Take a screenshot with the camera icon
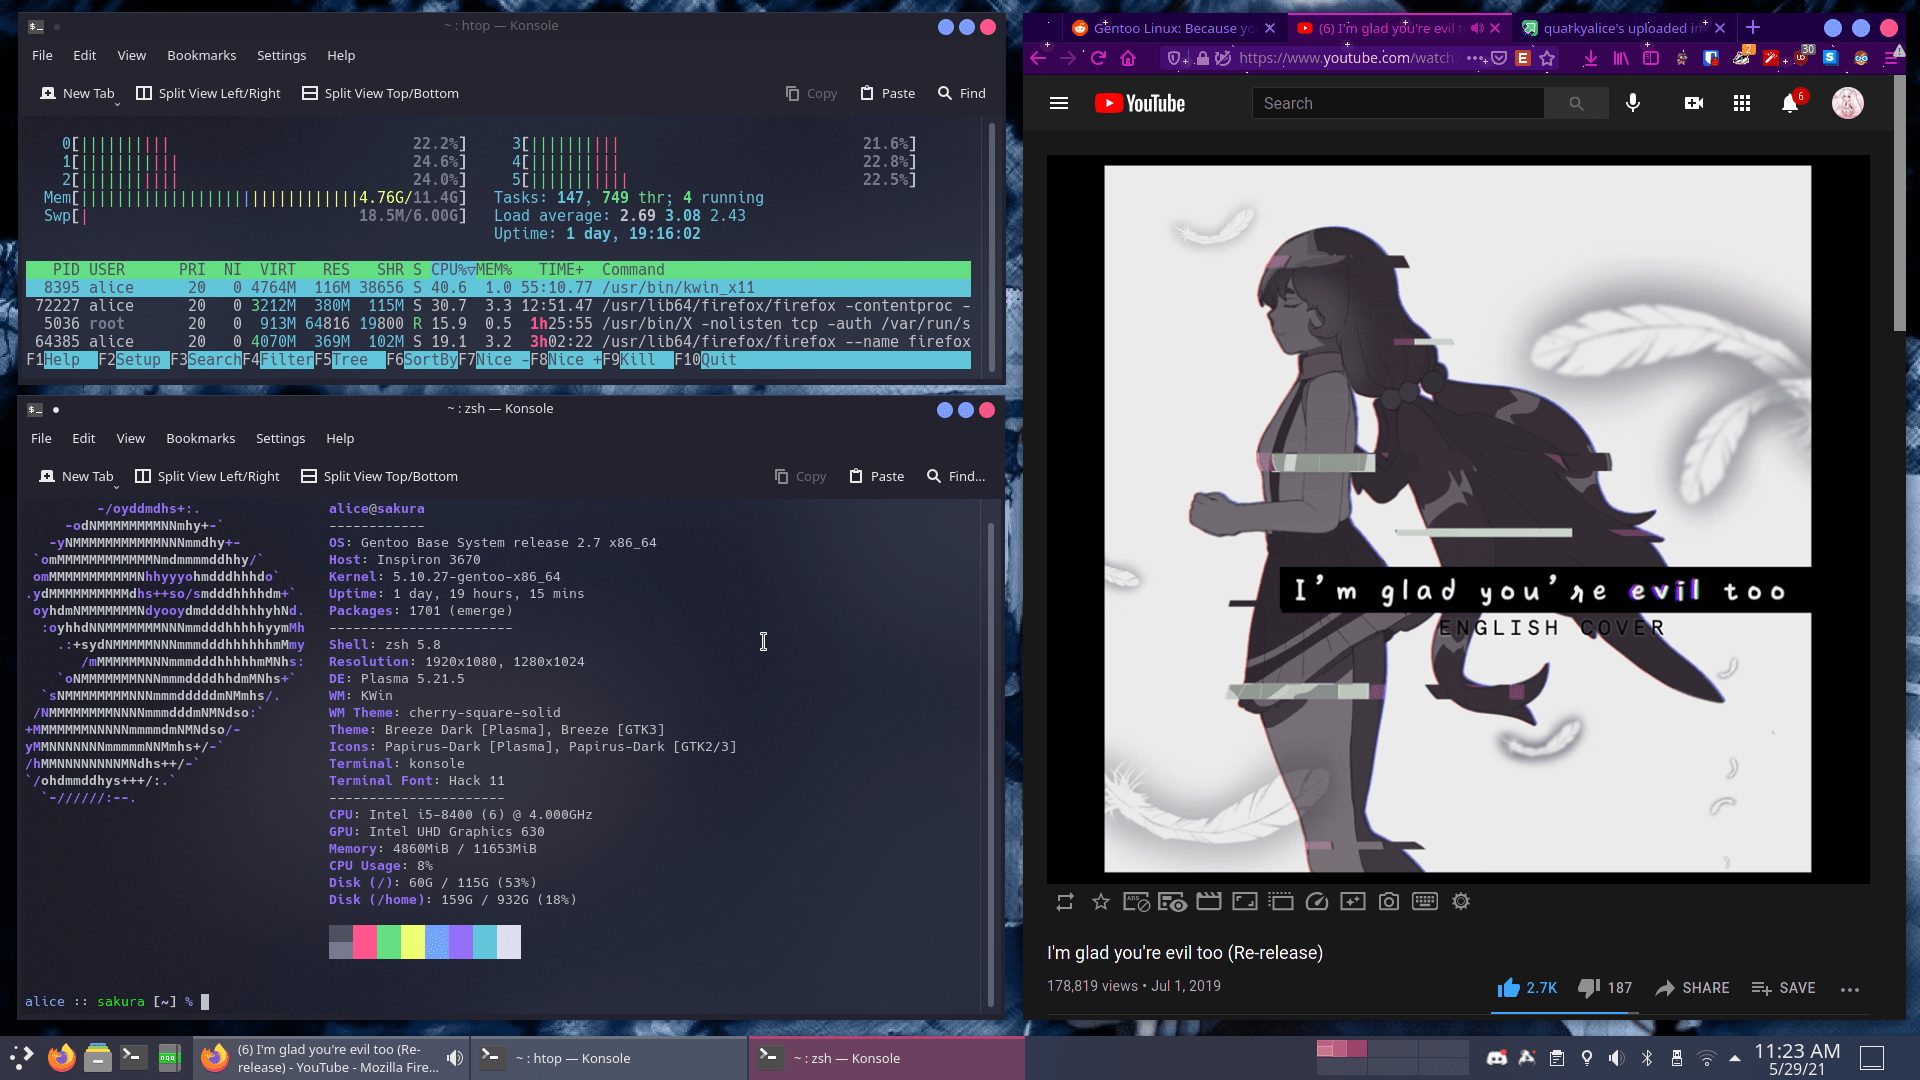The image size is (1920, 1080). 1389,901
